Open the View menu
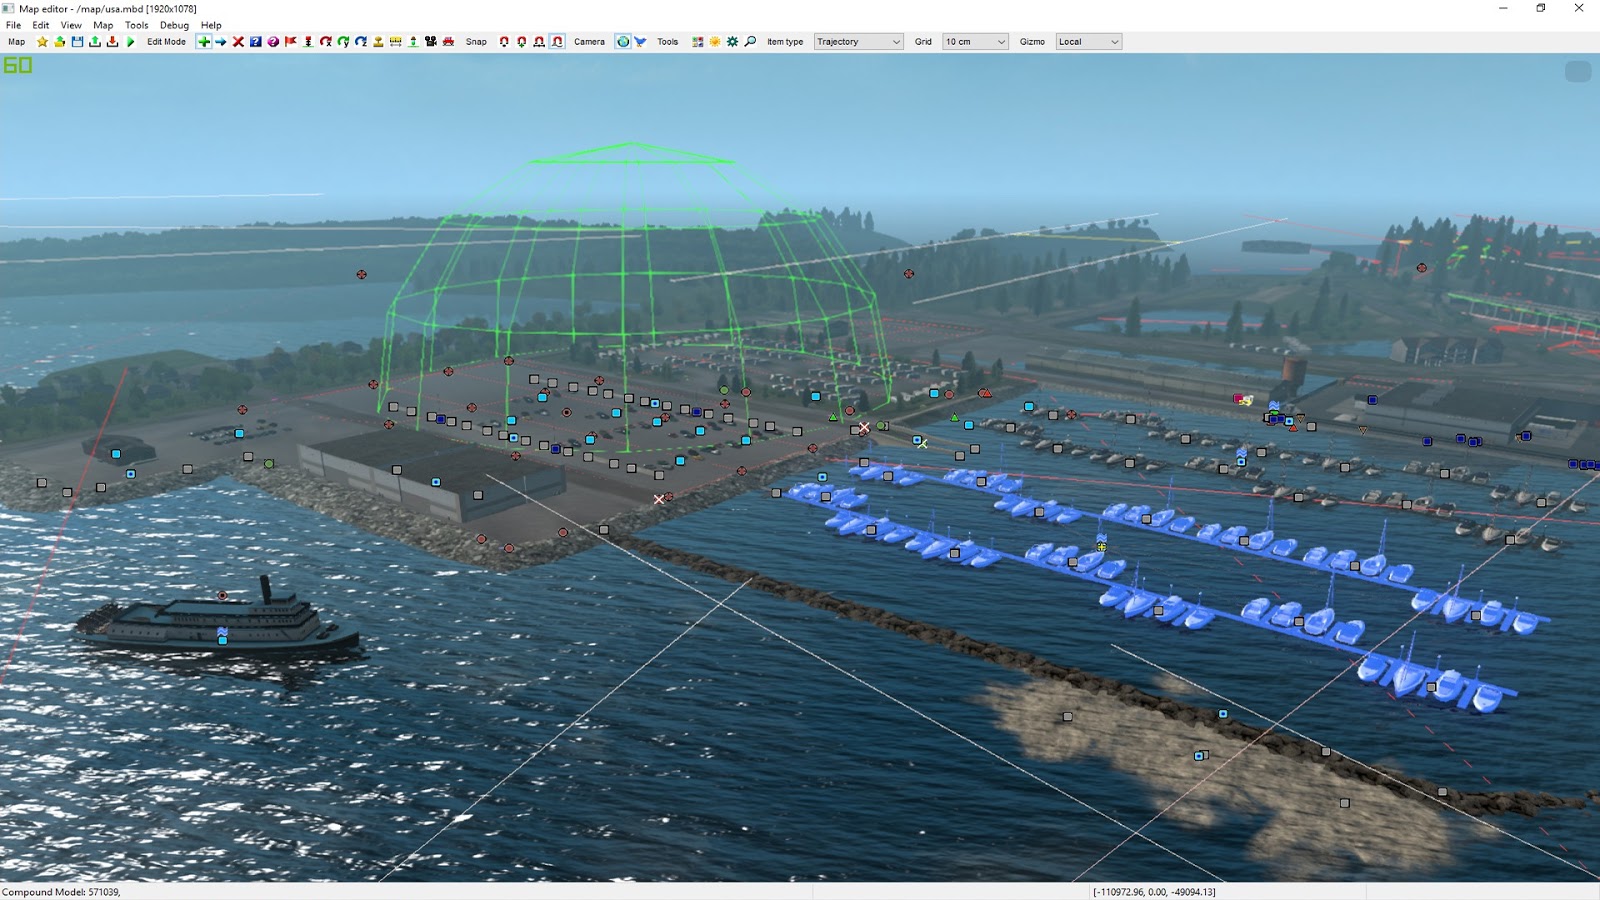This screenshot has height=900, width=1600. (71, 25)
